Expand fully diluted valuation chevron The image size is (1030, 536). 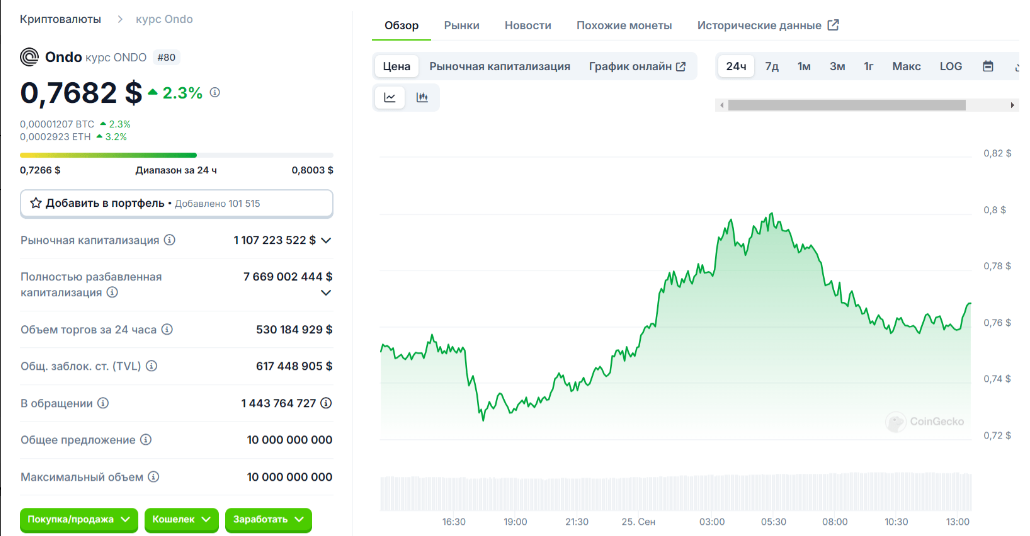click(x=326, y=292)
